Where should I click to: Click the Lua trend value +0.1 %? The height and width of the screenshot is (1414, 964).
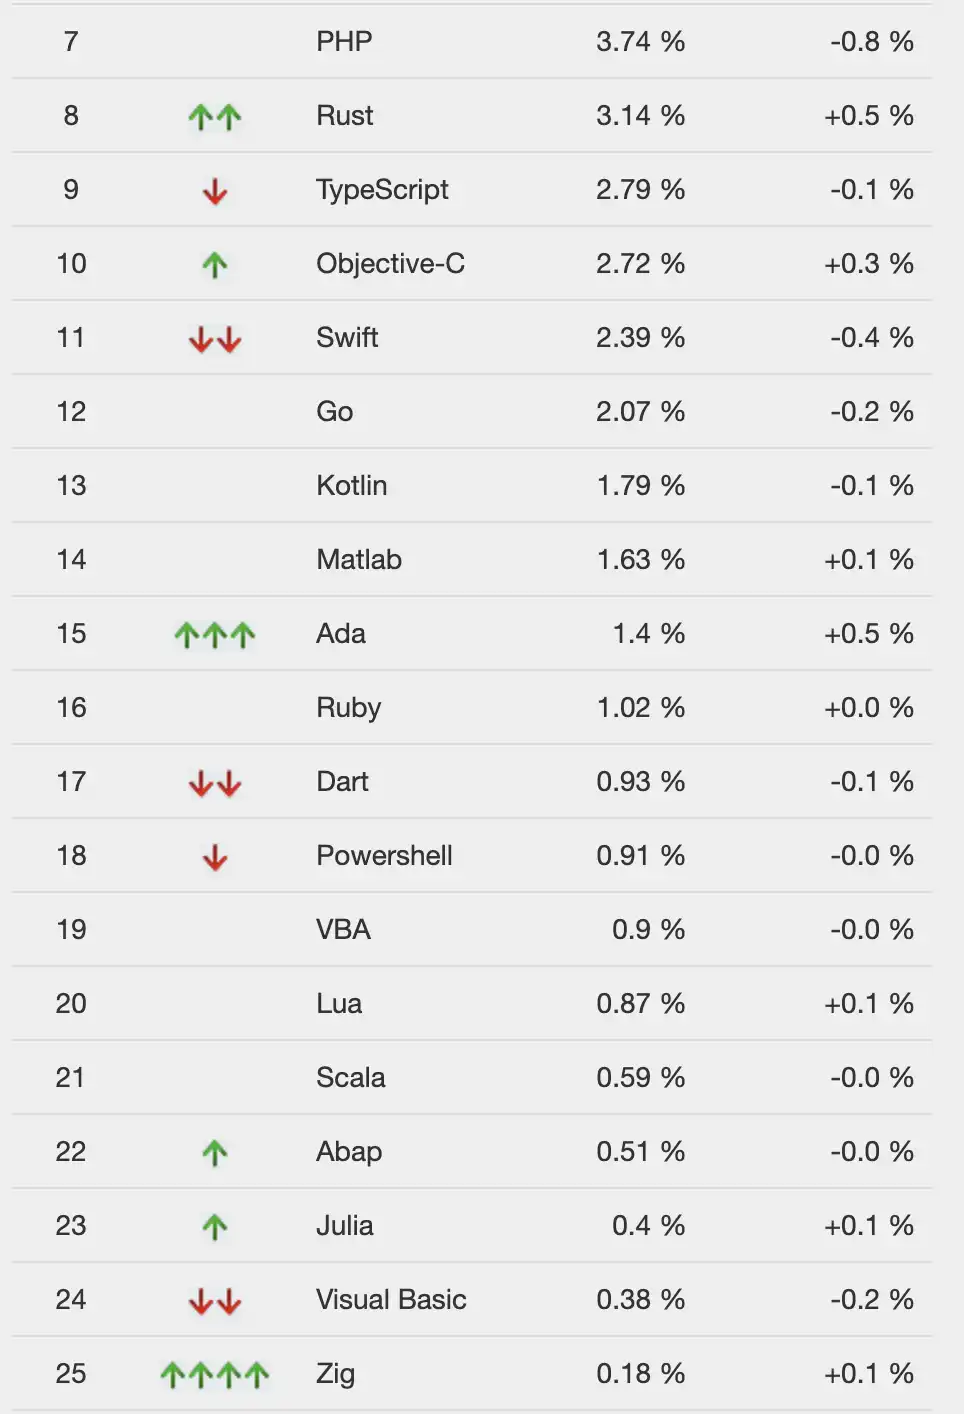[868, 1004]
